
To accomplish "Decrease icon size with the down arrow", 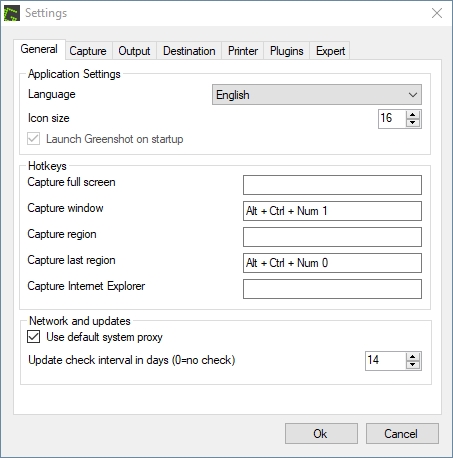I will pyautogui.click(x=413, y=123).
